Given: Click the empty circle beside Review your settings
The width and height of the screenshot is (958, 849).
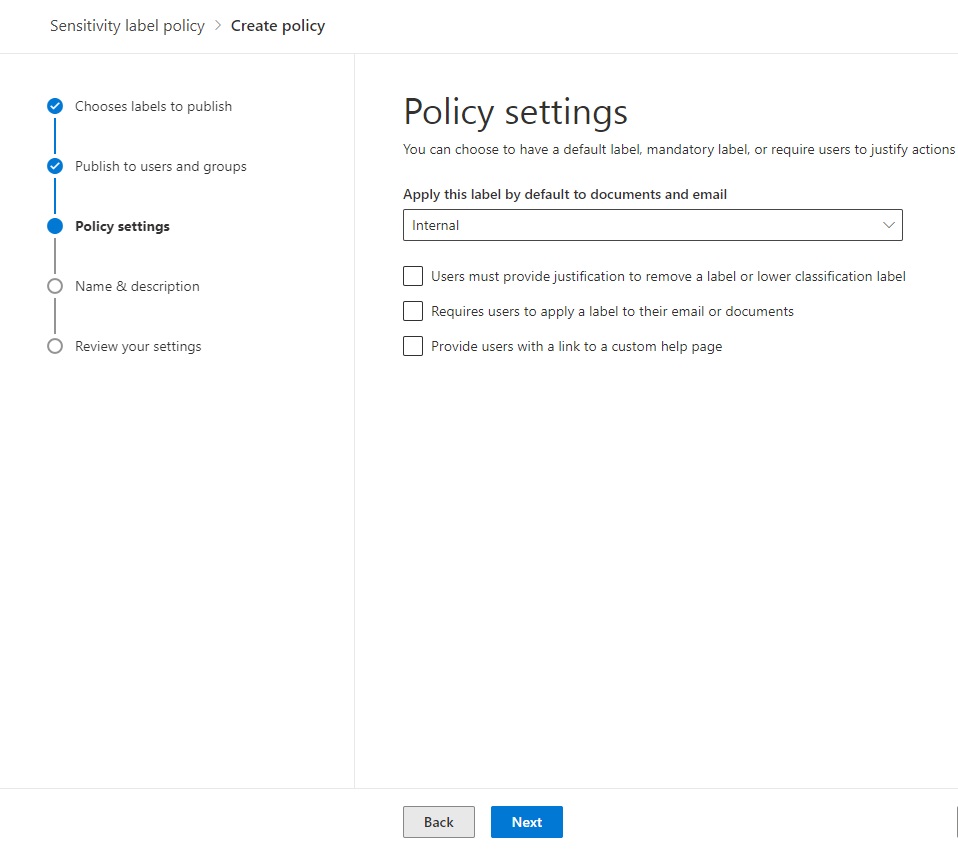Looking at the screenshot, I should click(54, 346).
